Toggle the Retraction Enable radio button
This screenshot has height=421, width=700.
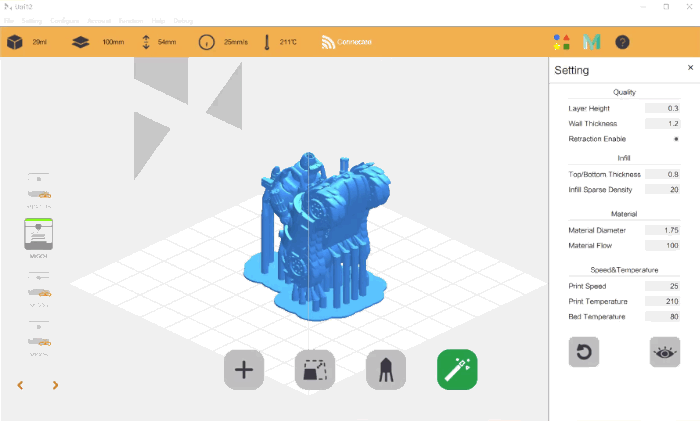tap(676, 139)
